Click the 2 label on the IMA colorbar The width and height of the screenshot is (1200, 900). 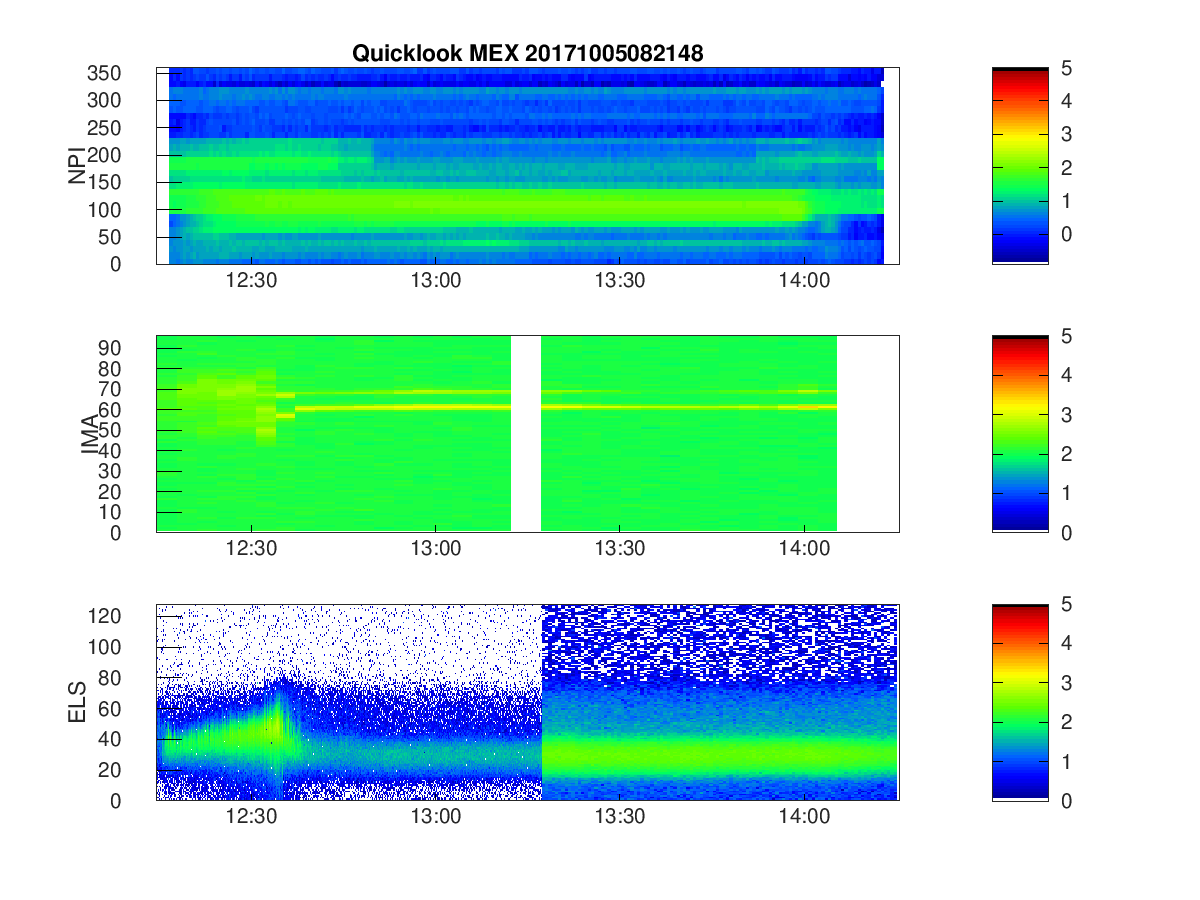(1065, 454)
